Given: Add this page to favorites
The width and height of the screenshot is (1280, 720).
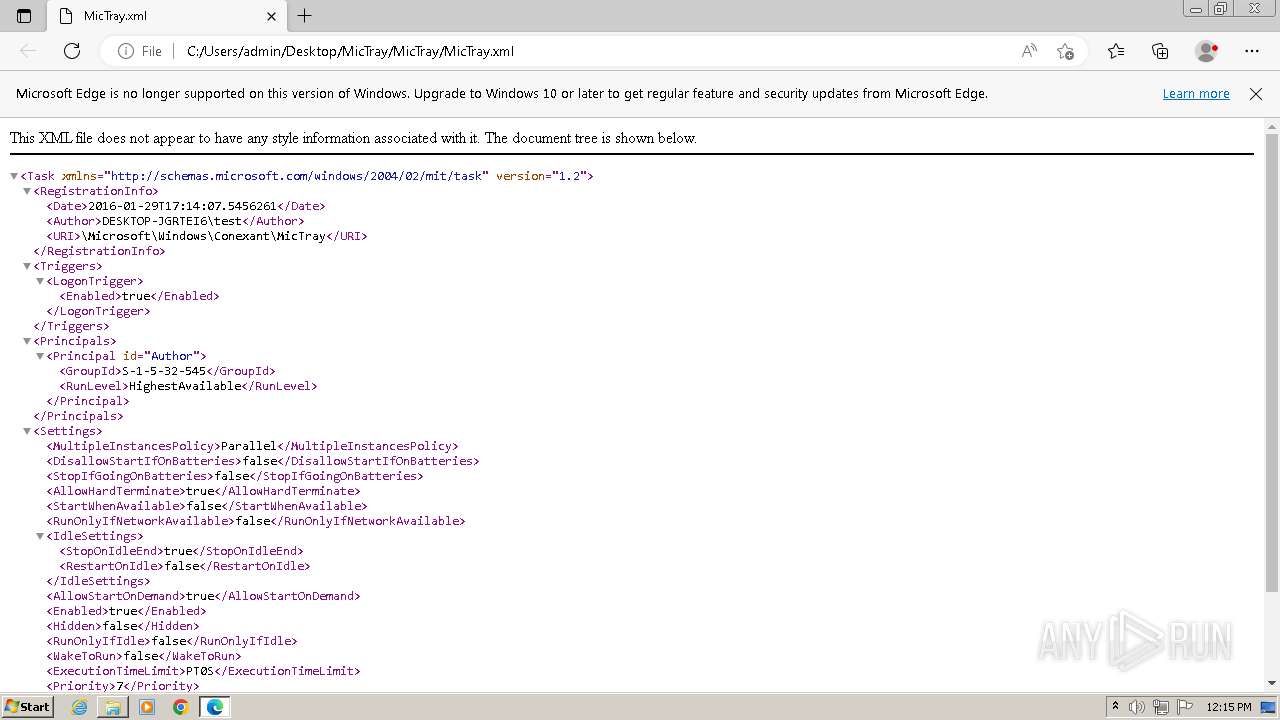Looking at the screenshot, I should pyautogui.click(x=1065, y=51).
